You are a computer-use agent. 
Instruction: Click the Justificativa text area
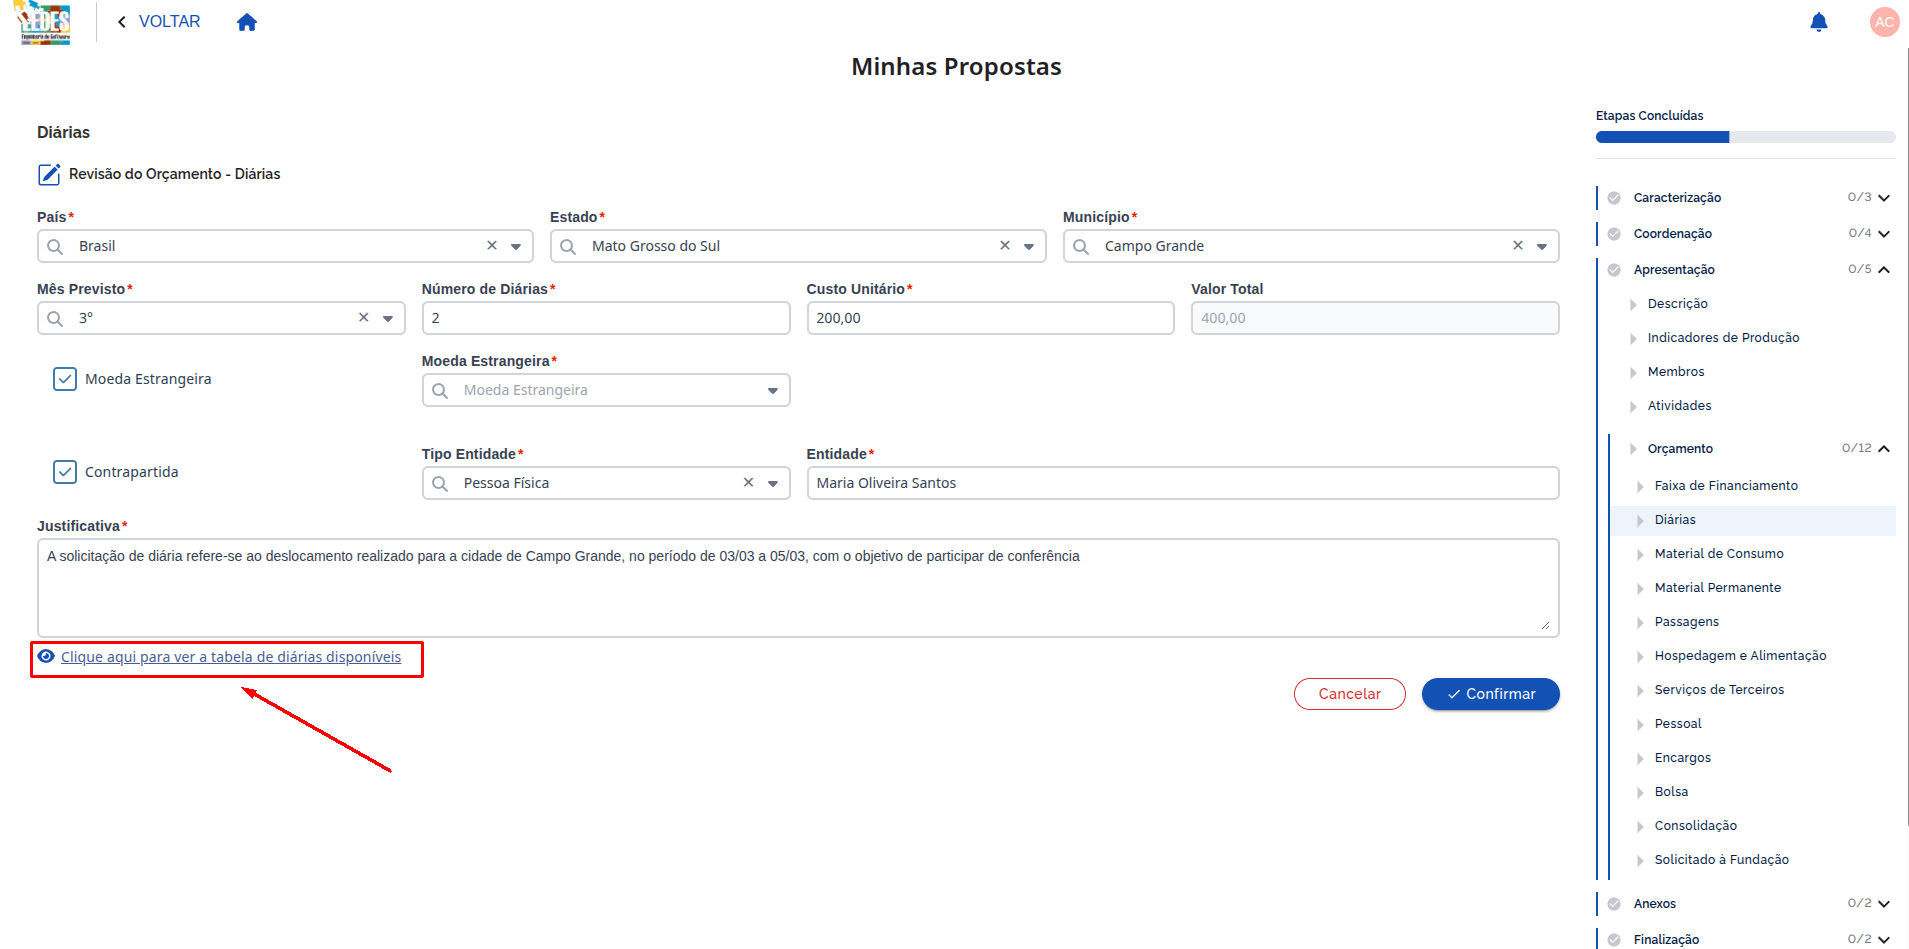798,588
